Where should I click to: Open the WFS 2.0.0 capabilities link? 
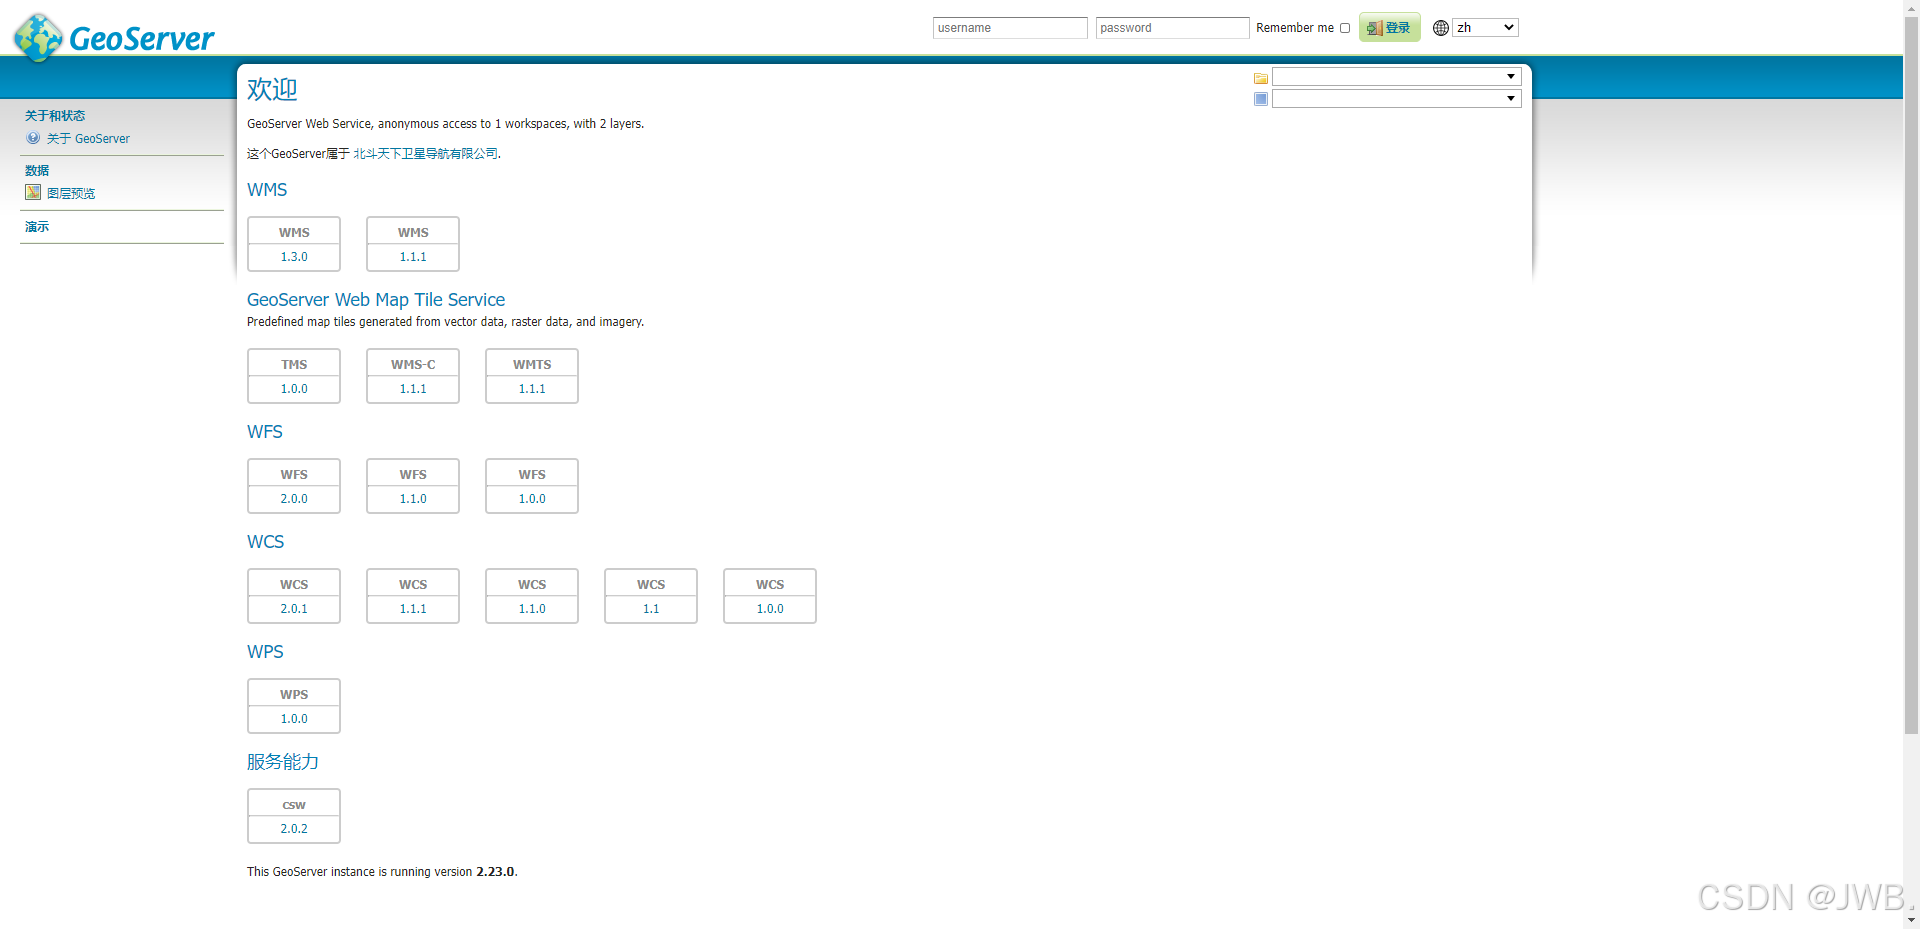293,498
